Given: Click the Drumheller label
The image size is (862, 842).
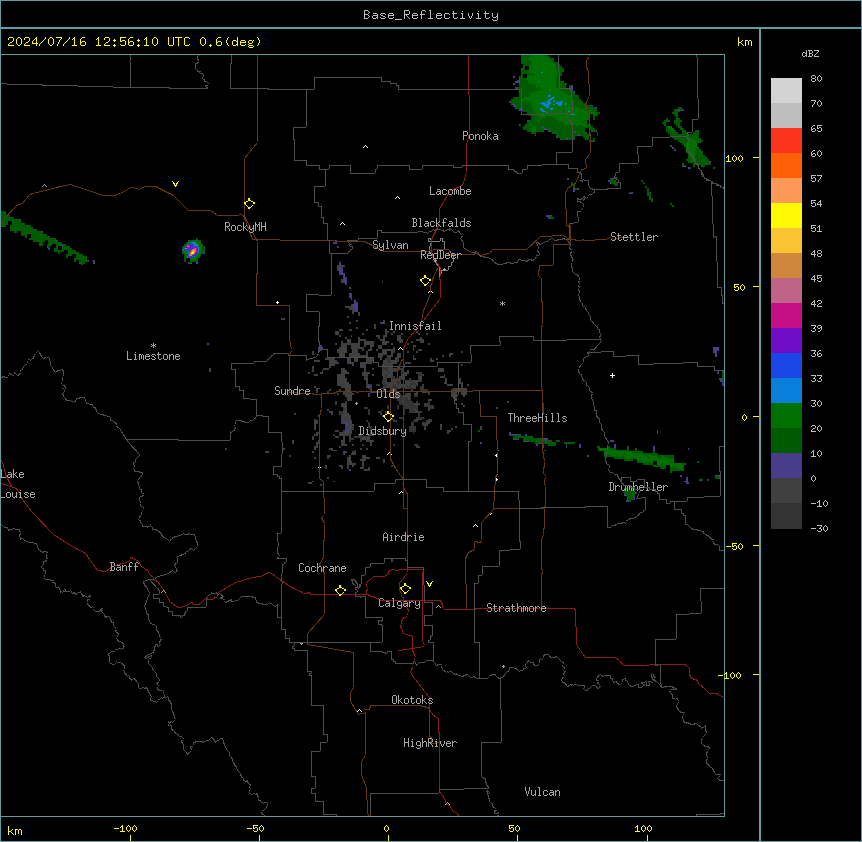Looking at the screenshot, I should [x=638, y=487].
